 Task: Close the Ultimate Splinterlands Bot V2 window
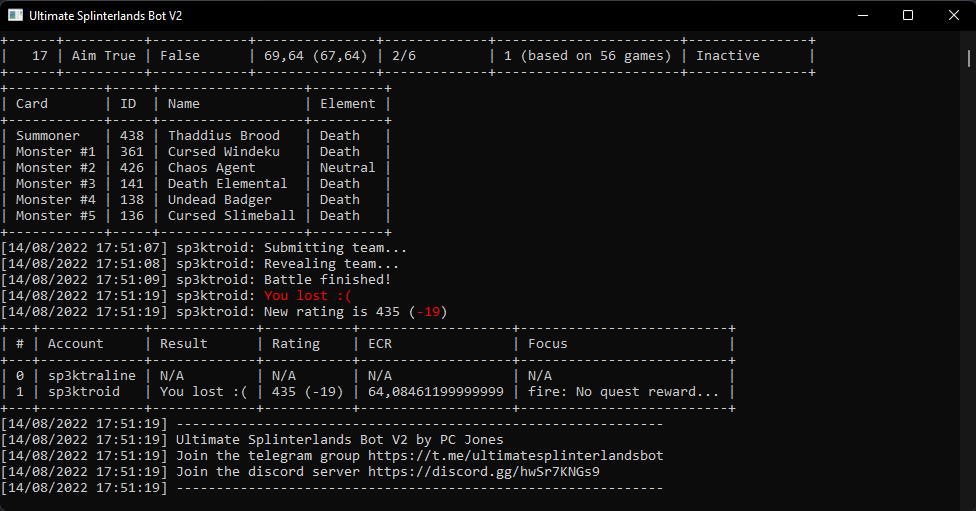(954, 16)
